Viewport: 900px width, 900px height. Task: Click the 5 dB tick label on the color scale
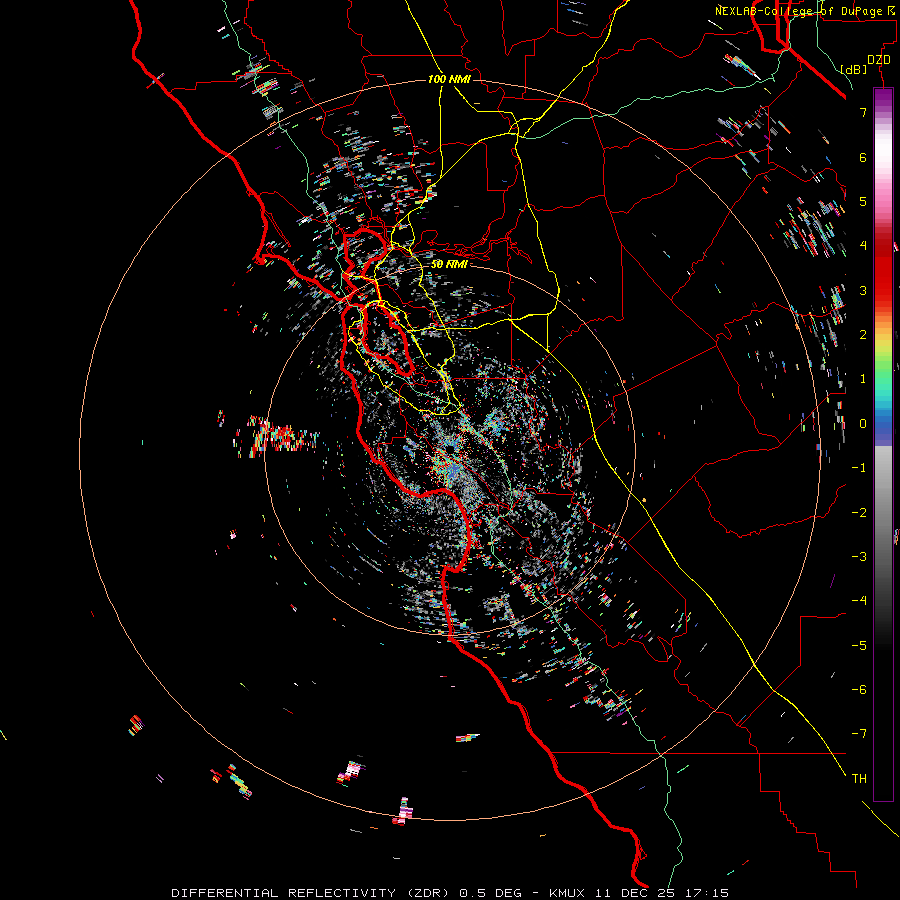[x=863, y=201]
